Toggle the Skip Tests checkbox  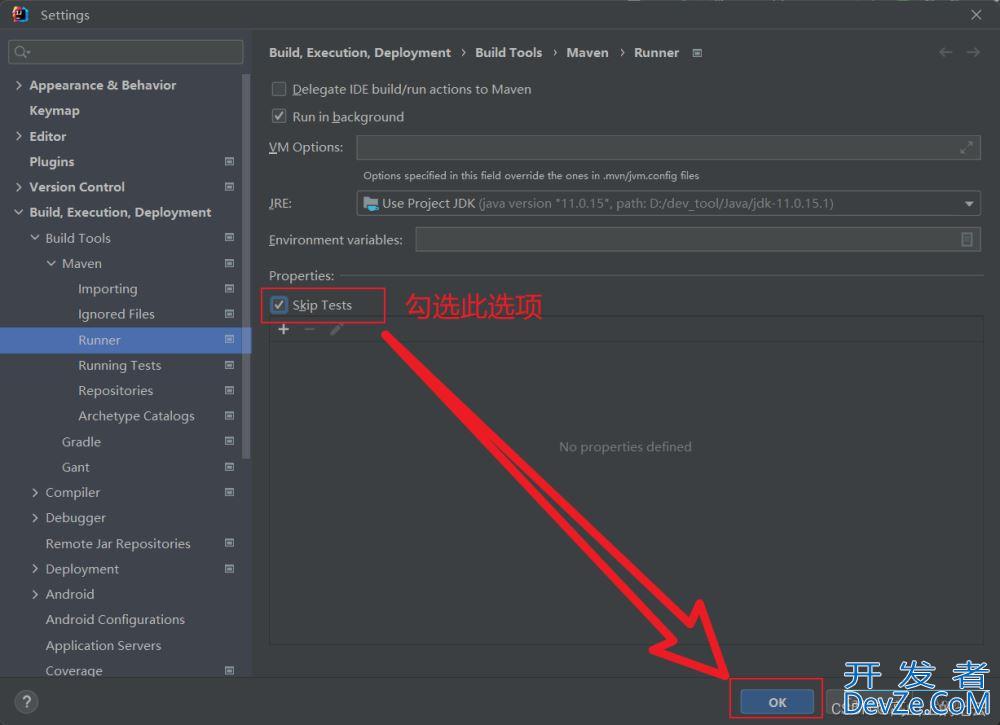click(279, 305)
